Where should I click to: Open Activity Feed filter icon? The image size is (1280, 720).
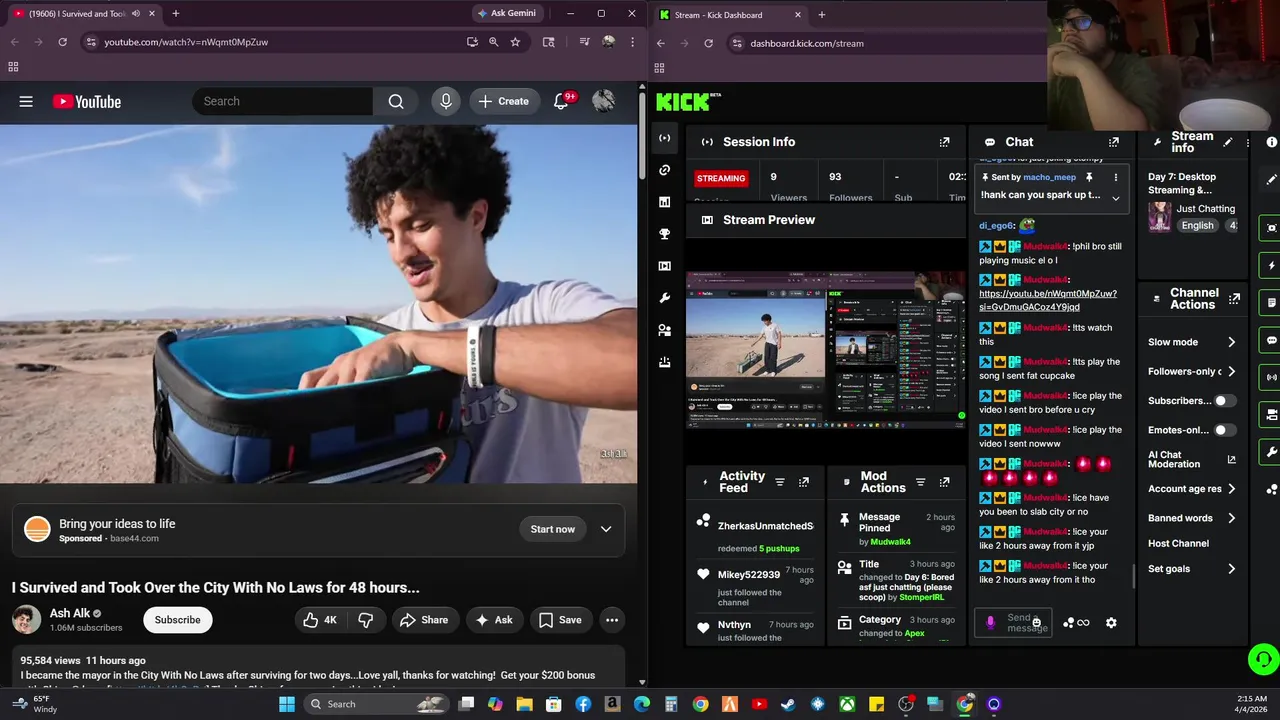click(780, 482)
